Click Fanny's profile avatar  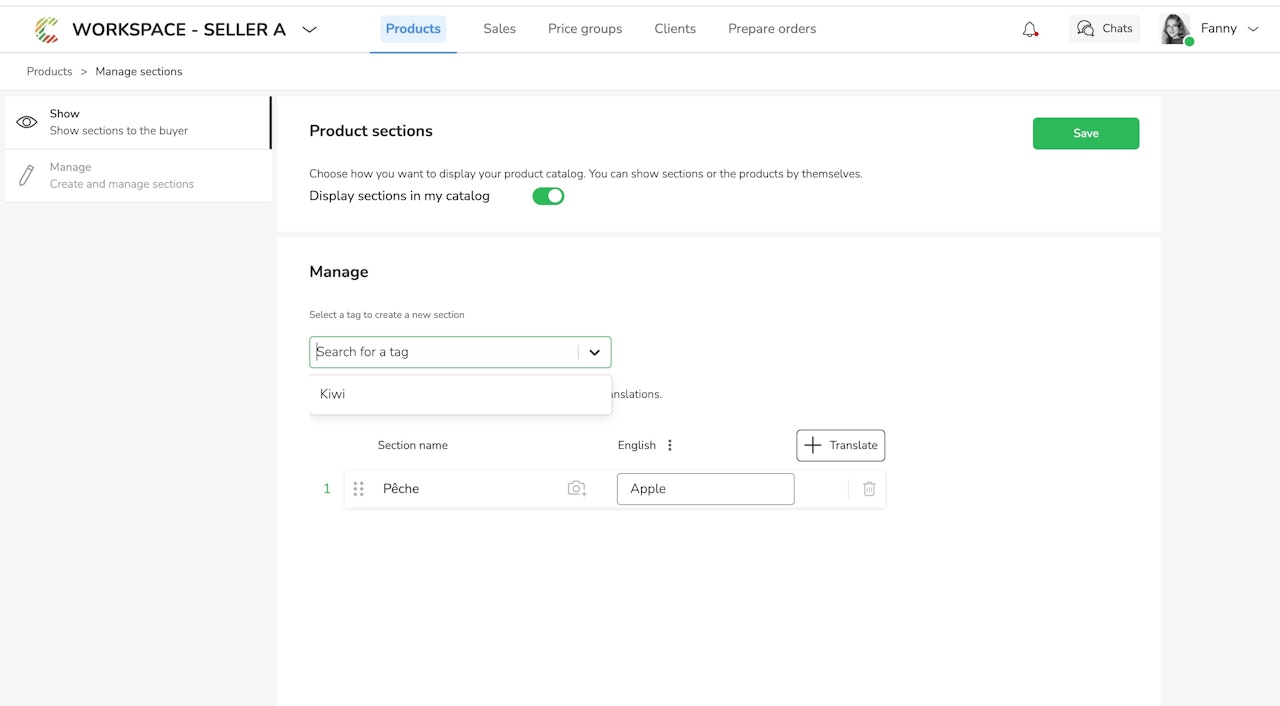tap(1175, 29)
